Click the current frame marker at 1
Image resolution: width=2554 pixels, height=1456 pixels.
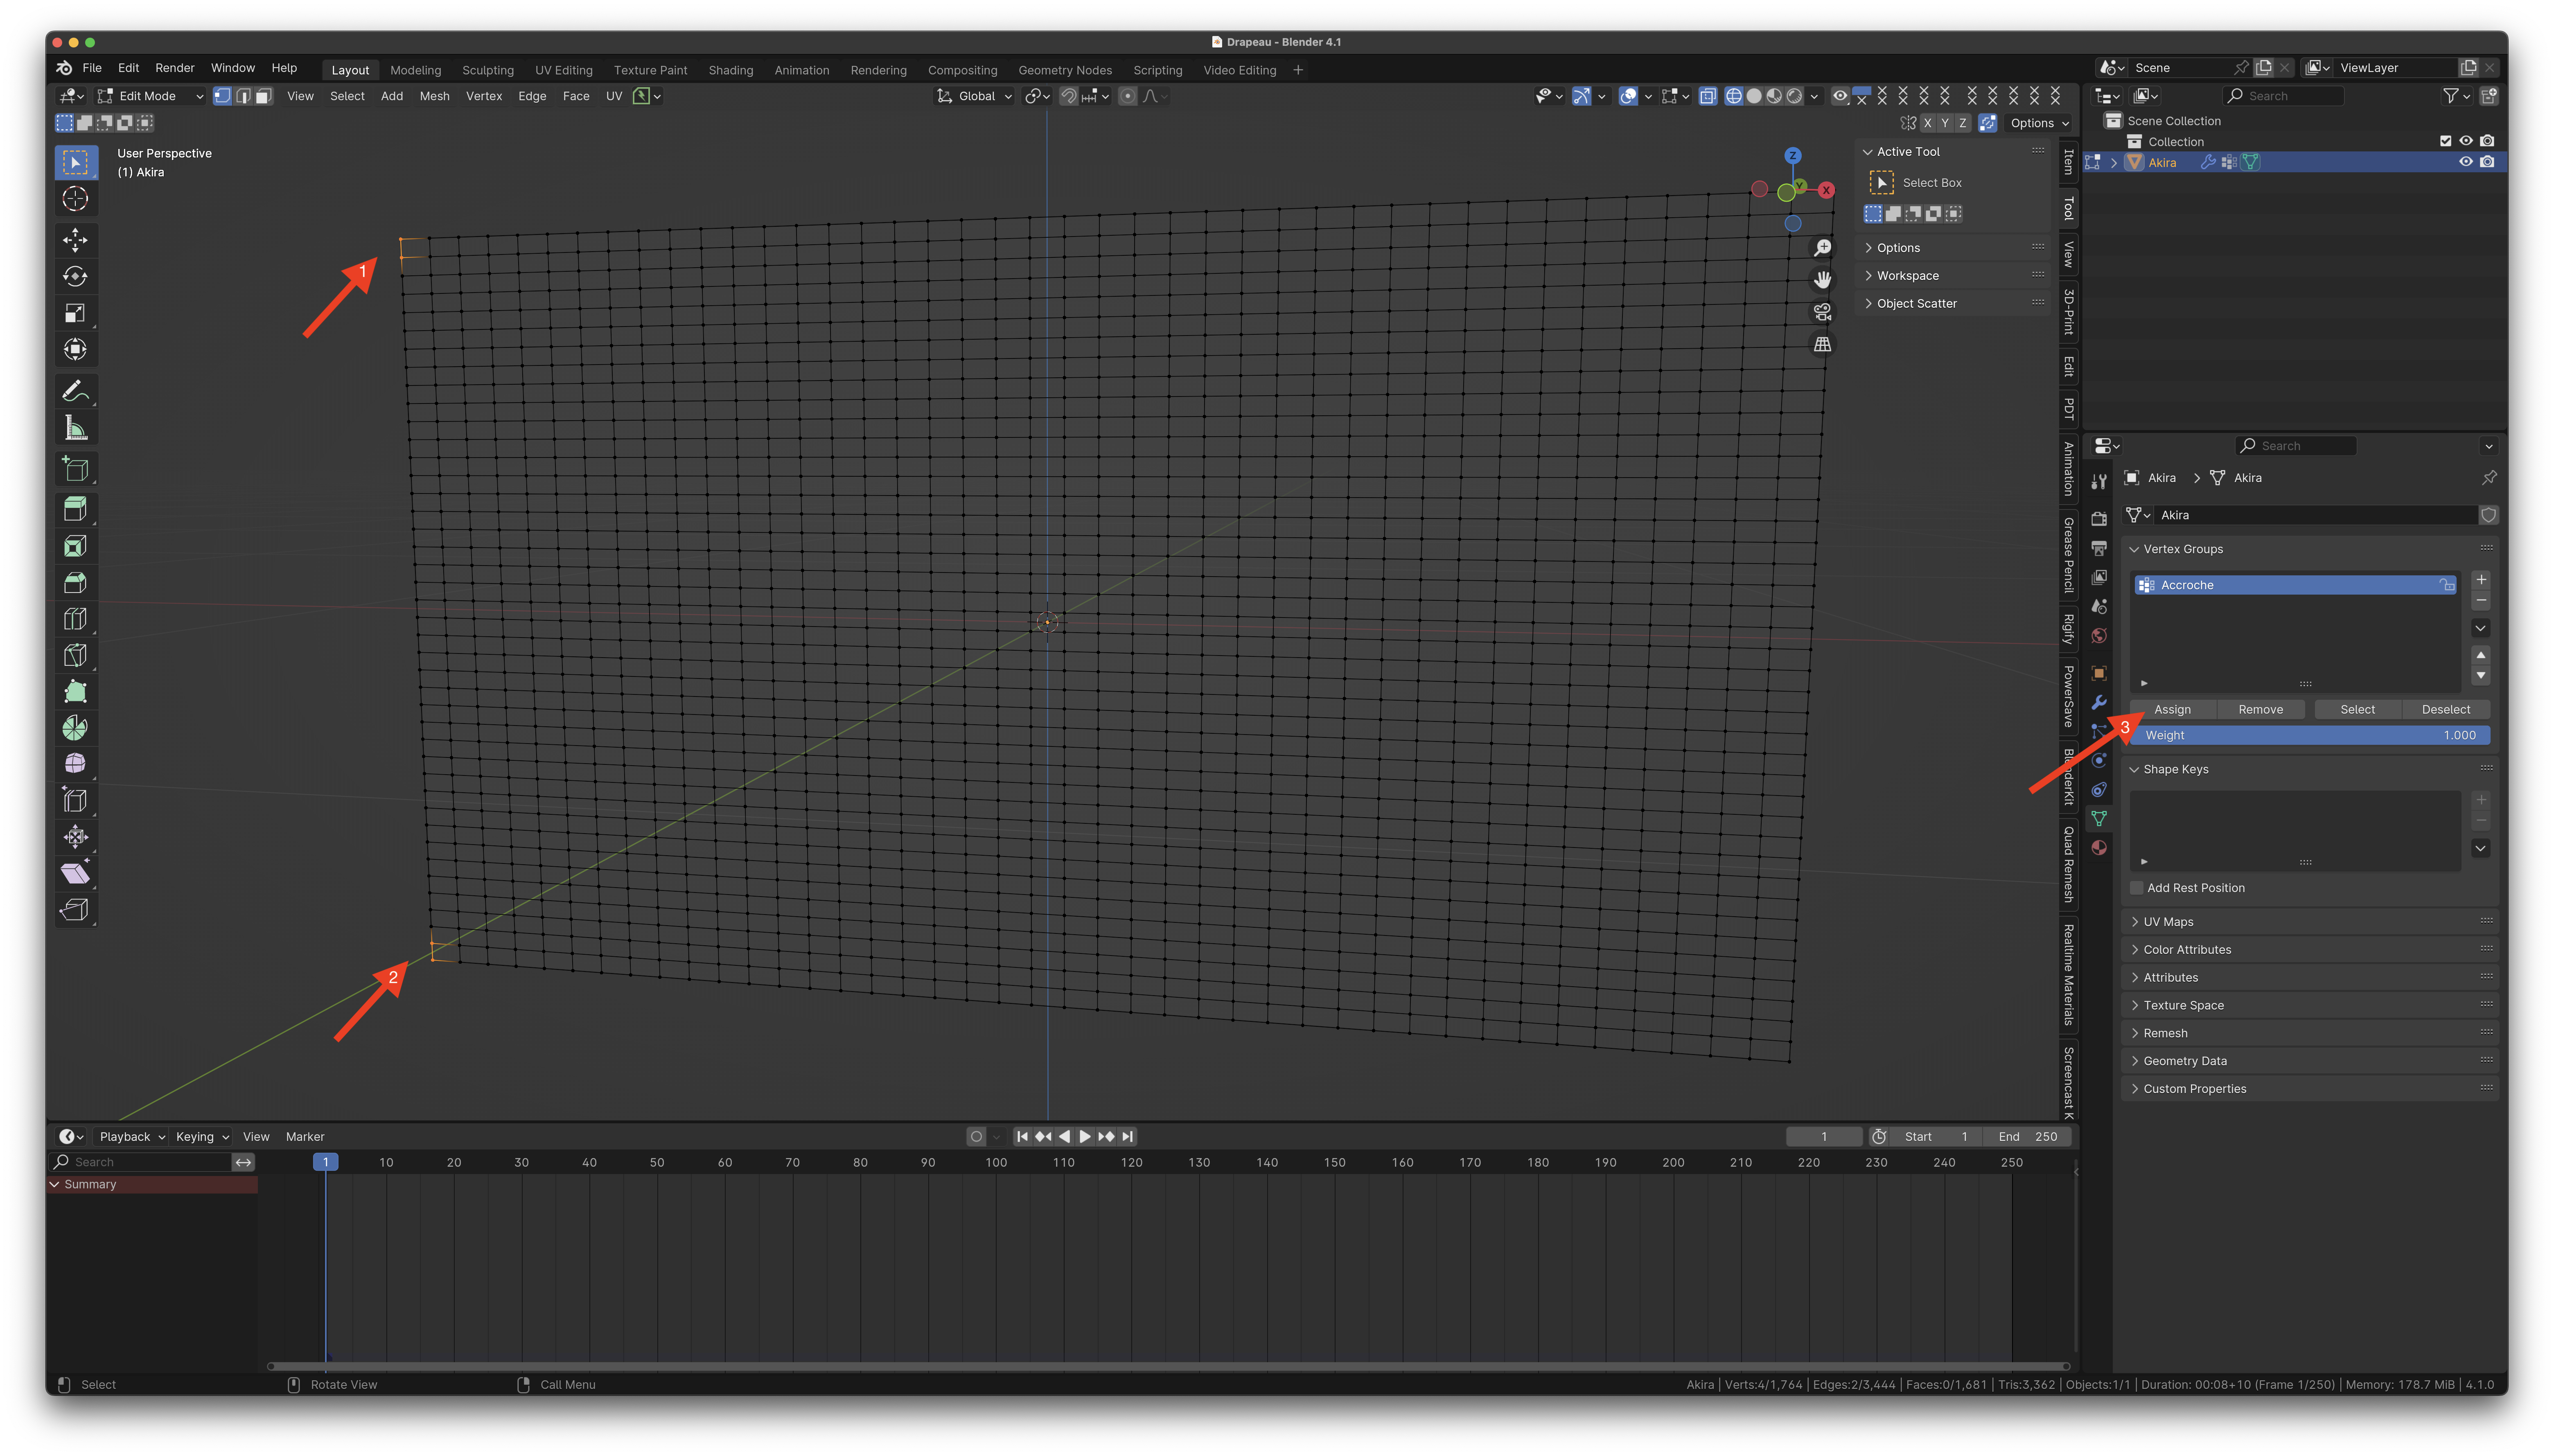[x=325, y=1163]
